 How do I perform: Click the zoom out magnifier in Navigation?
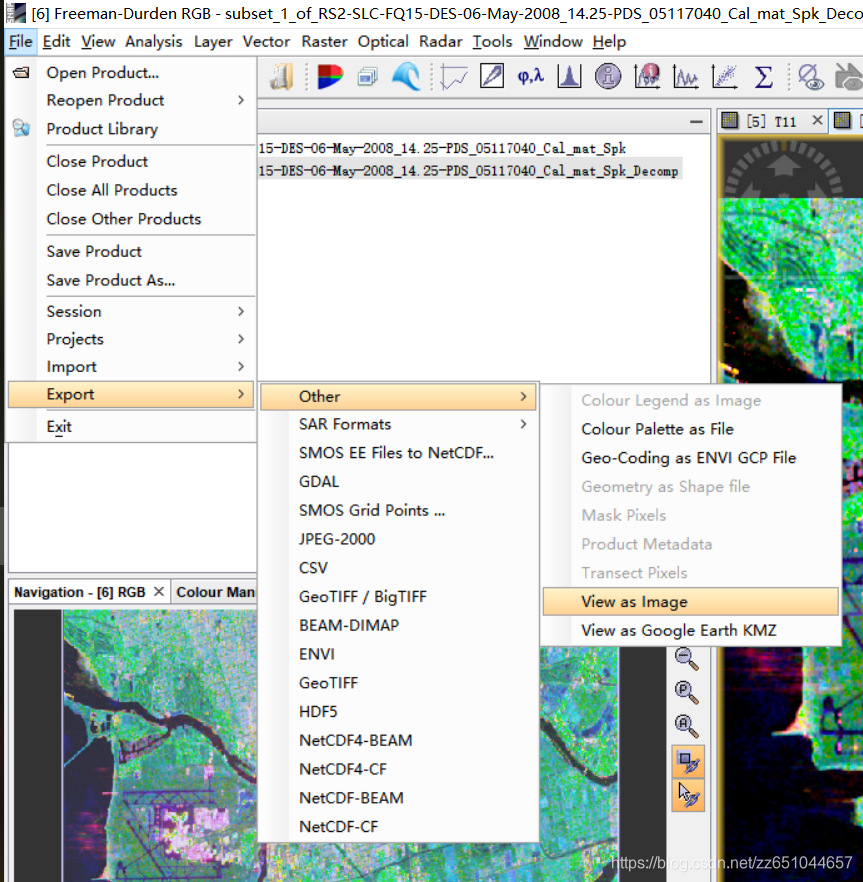(x=687, y=659)
